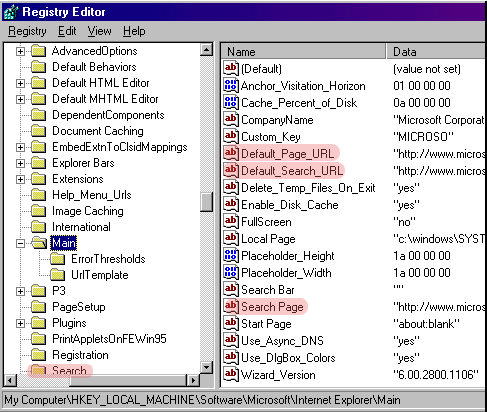Select the open Main folder icon
This screenshot has width=487, height=412.
[39, 243]
